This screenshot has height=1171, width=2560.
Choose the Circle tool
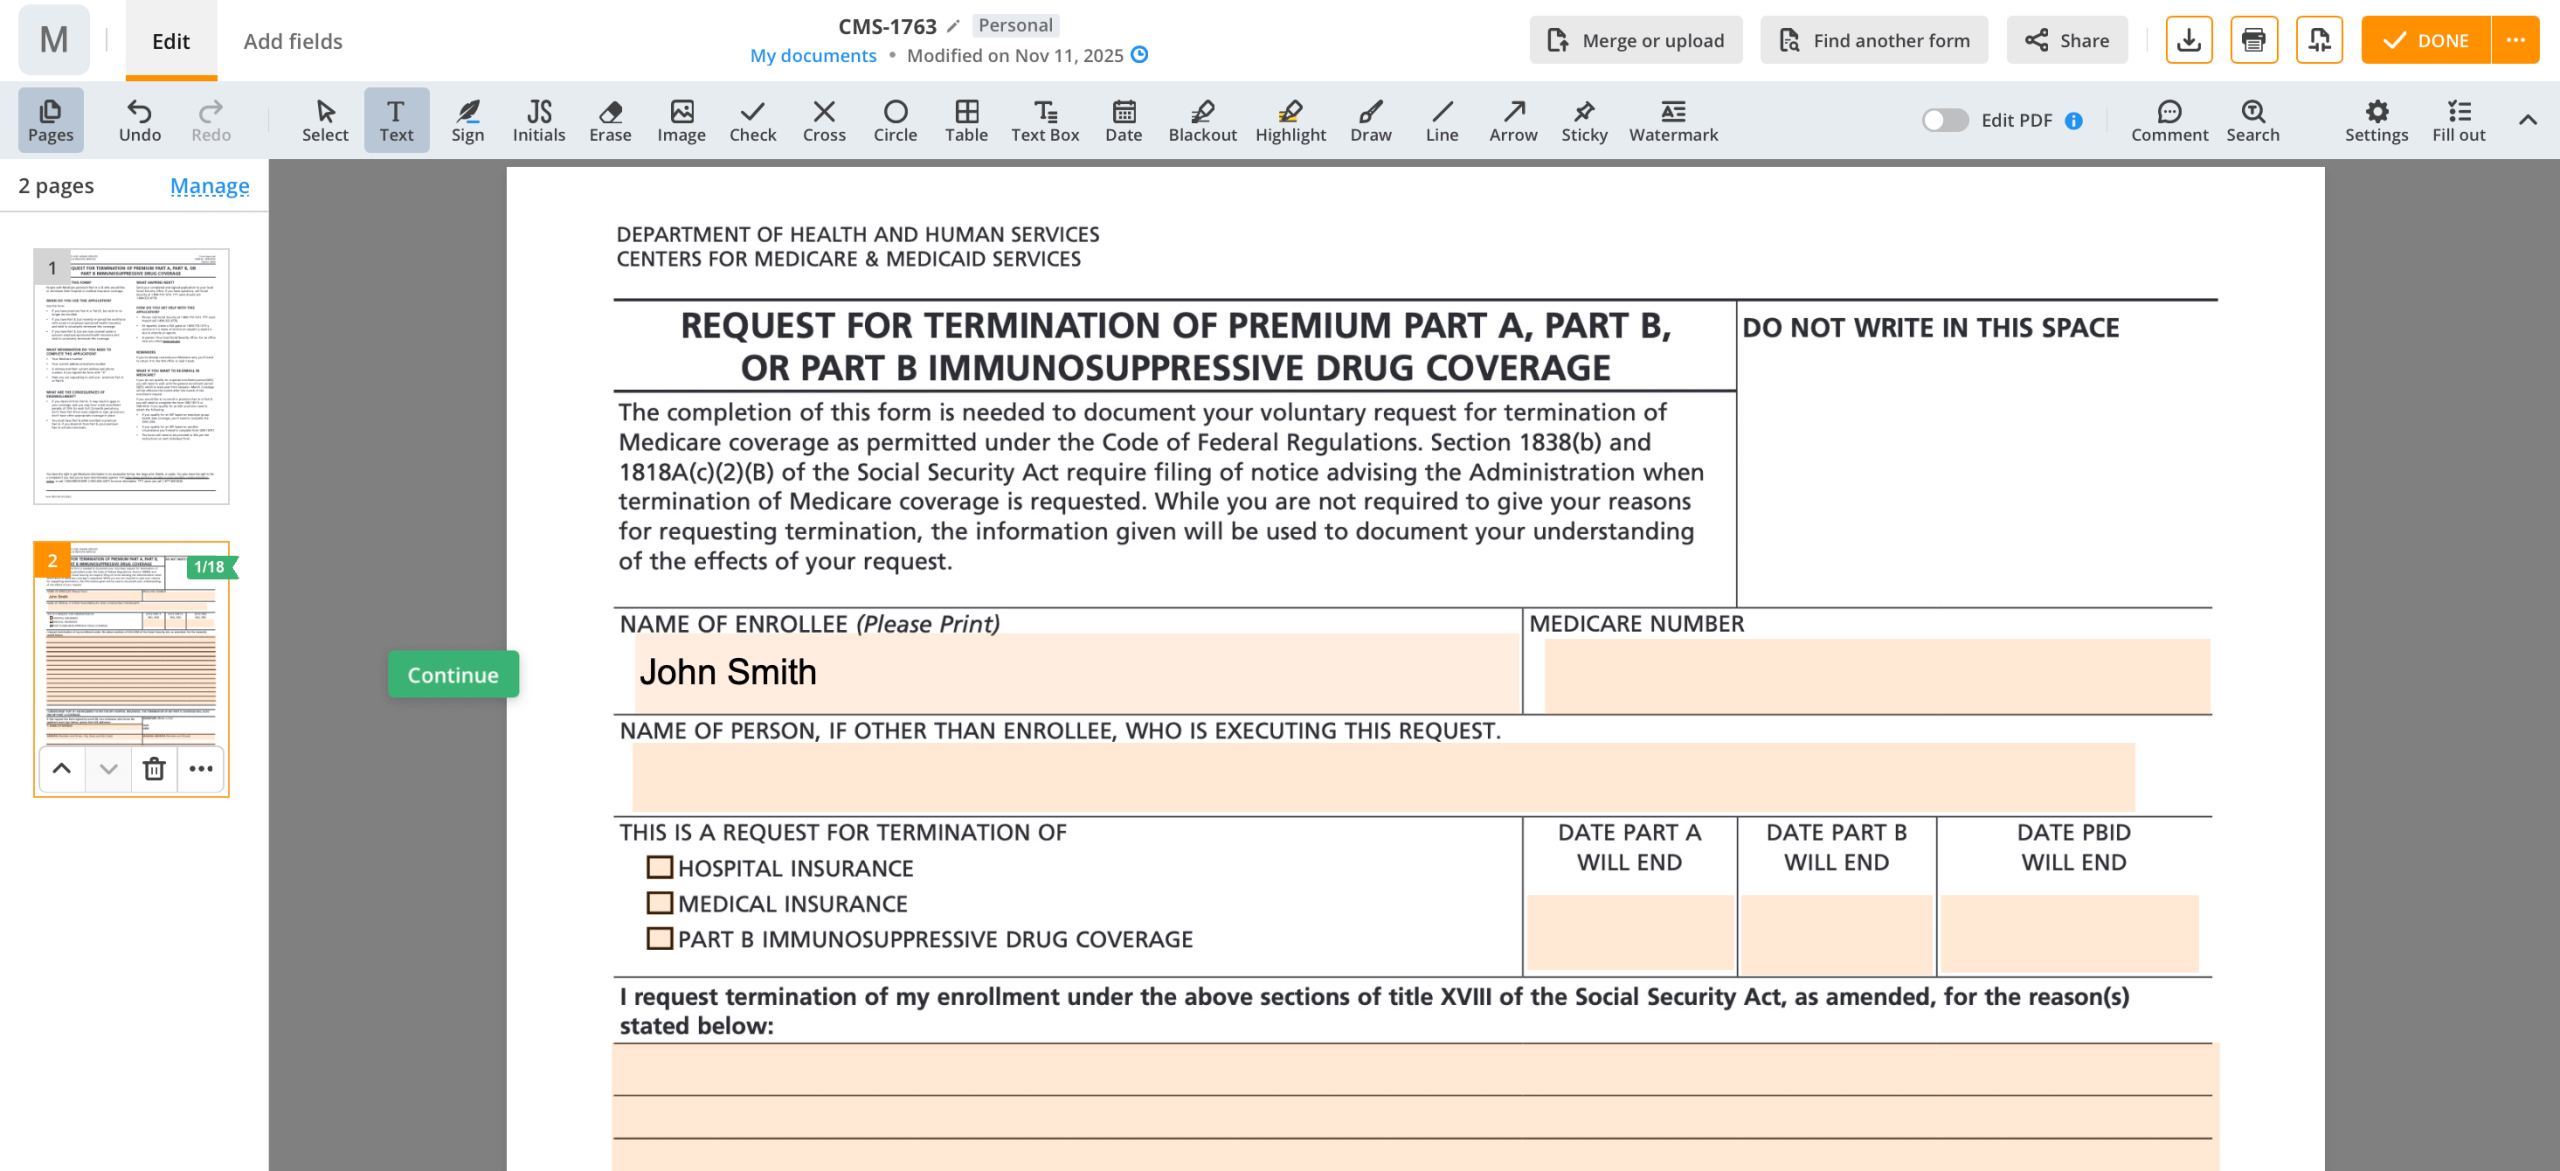click(x=895, y=120)
